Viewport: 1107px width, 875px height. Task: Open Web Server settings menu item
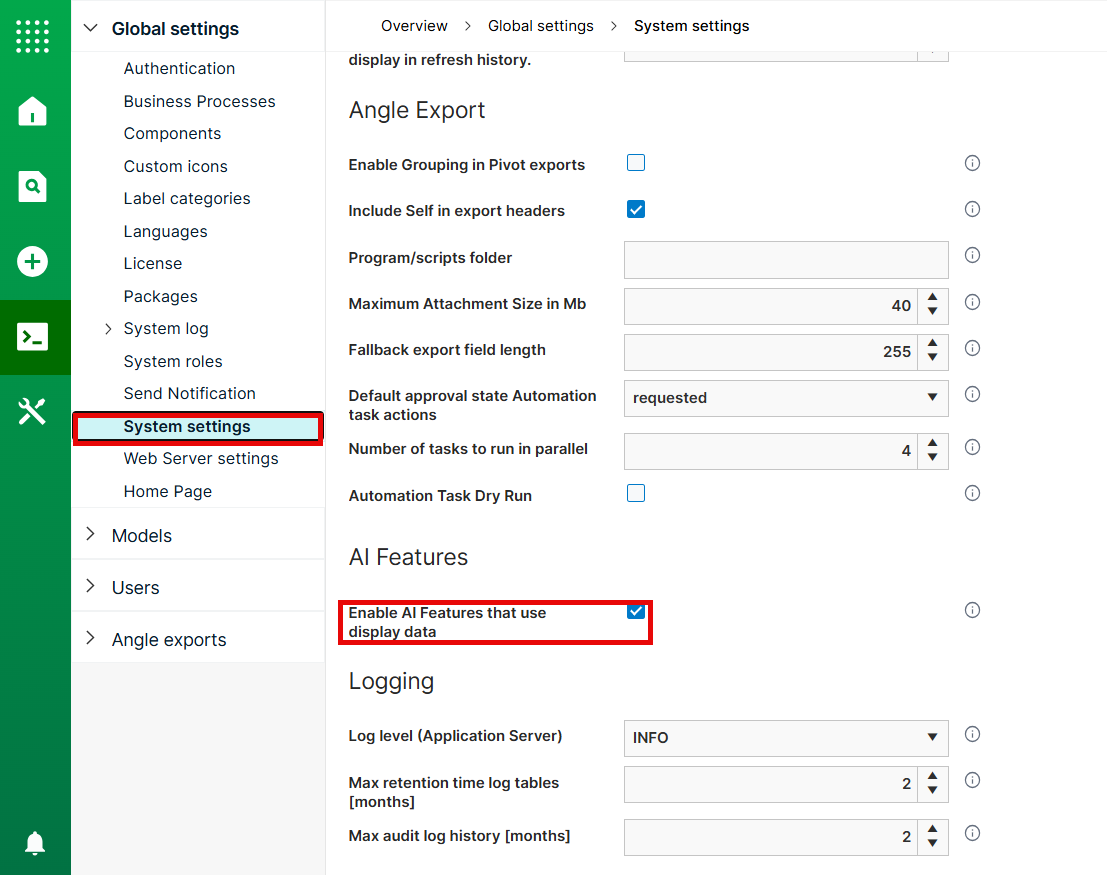click(x=201, y=459)
